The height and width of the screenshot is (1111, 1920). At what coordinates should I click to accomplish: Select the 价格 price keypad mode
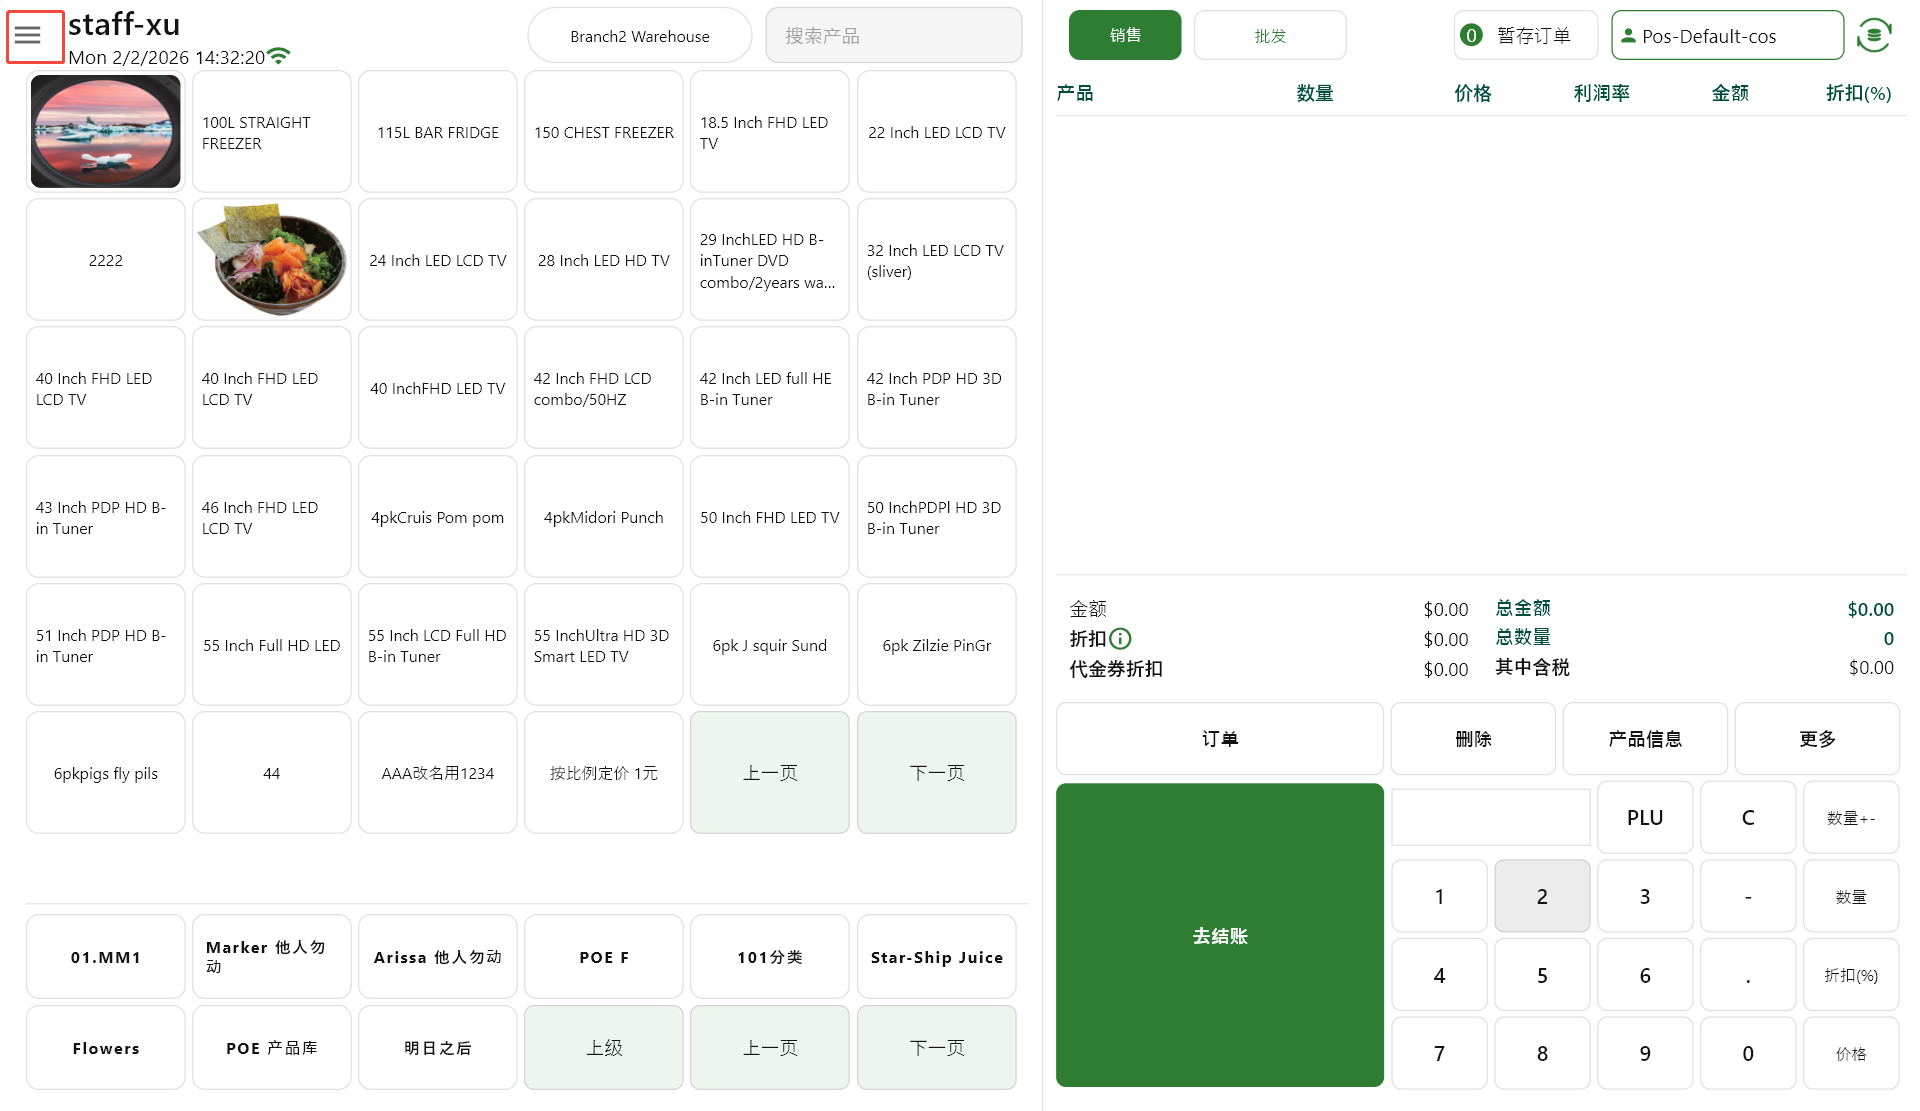pos(1850,1053)
